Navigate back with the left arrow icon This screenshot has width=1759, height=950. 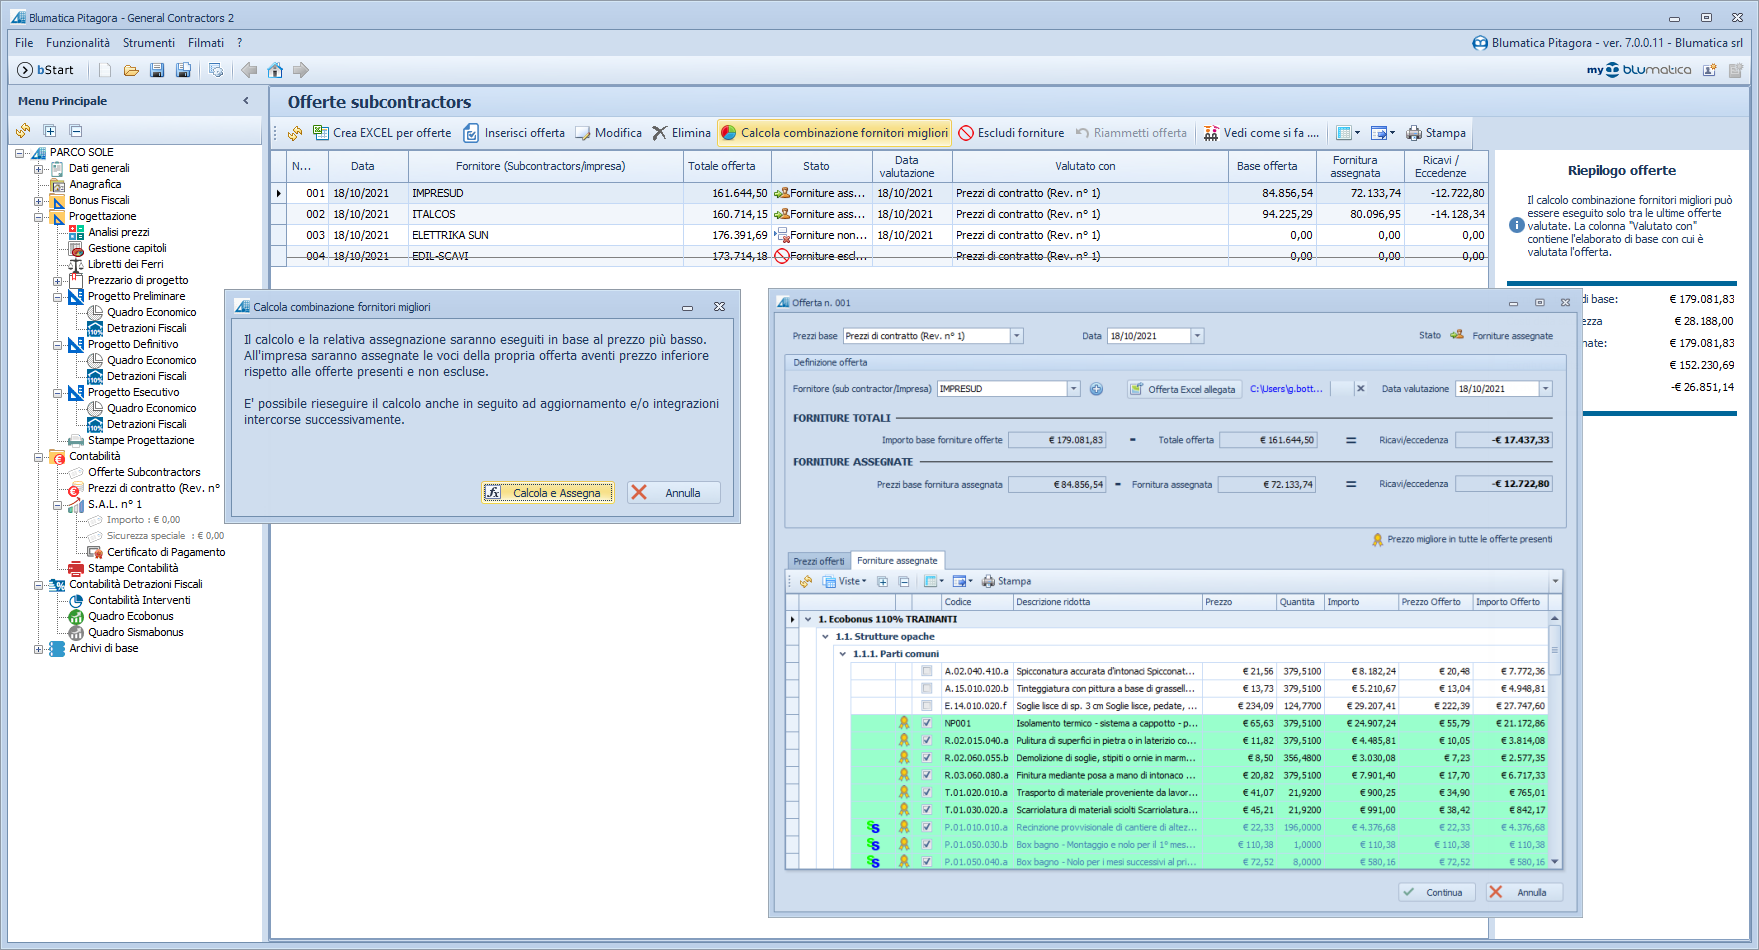249,70
